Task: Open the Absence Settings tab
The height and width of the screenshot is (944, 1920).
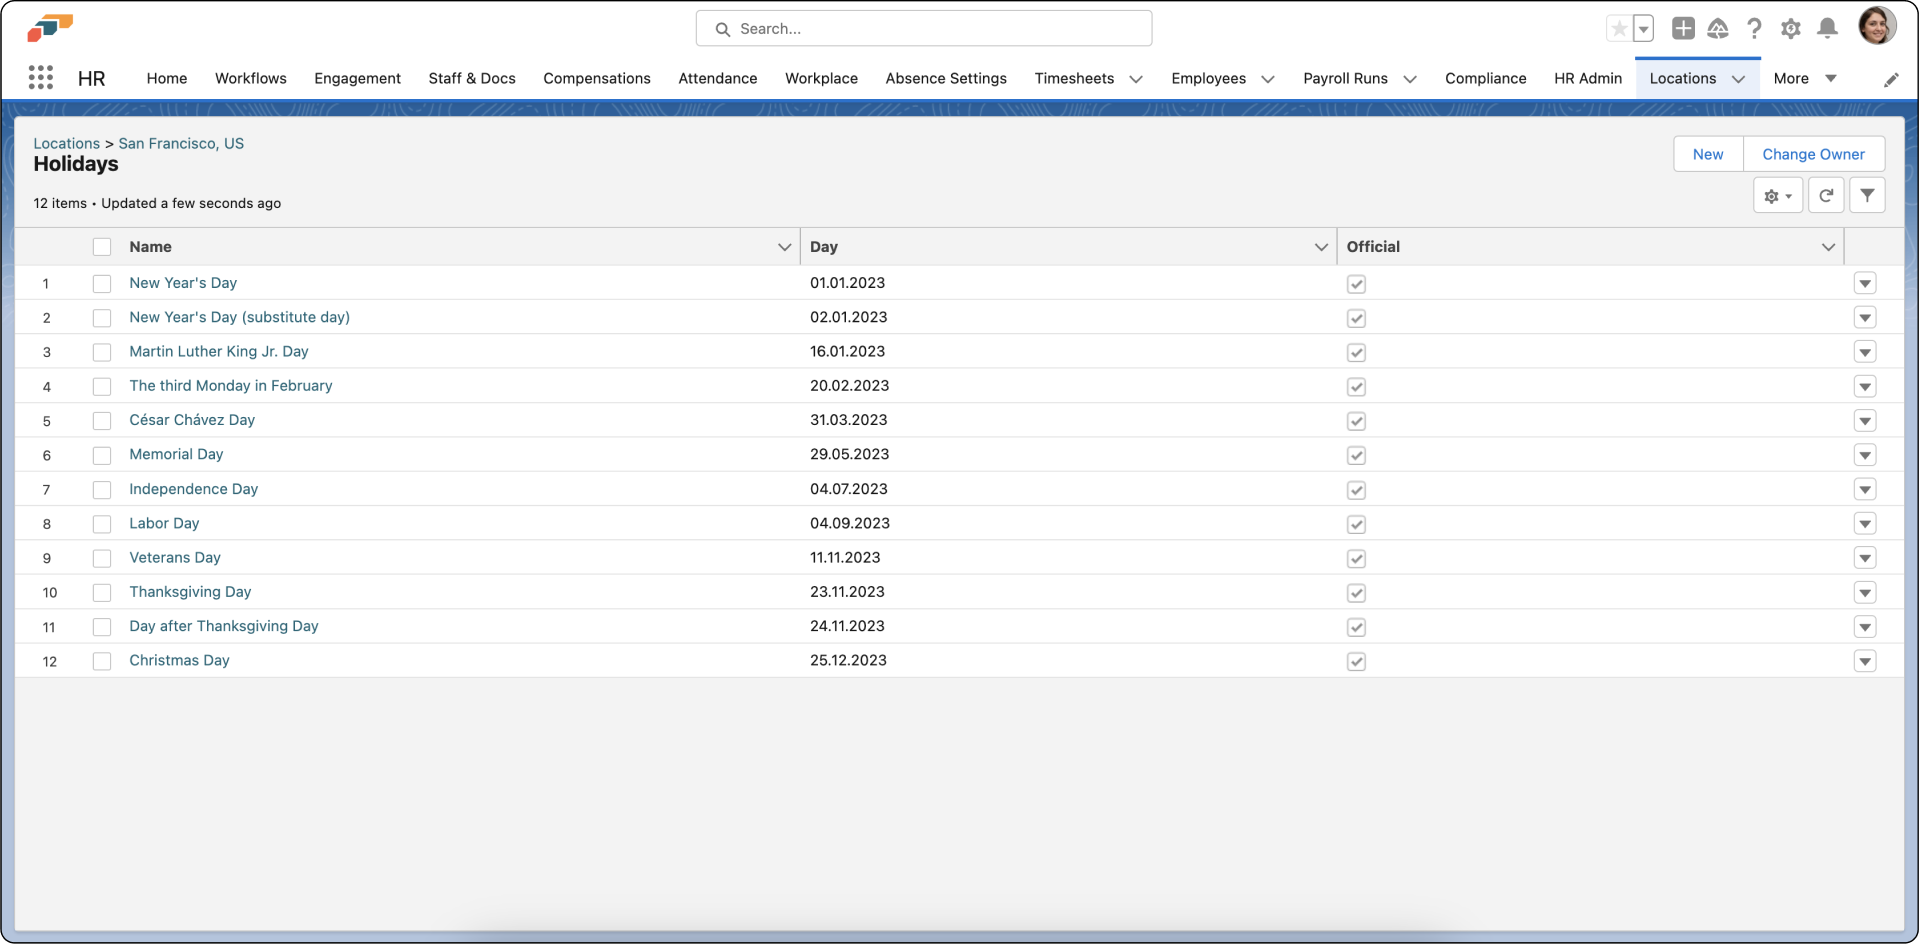Action: pos(945,78)
